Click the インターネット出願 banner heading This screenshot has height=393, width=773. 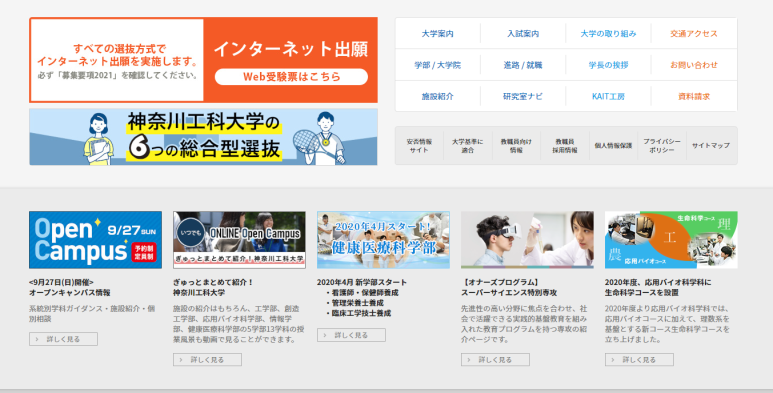291,49
